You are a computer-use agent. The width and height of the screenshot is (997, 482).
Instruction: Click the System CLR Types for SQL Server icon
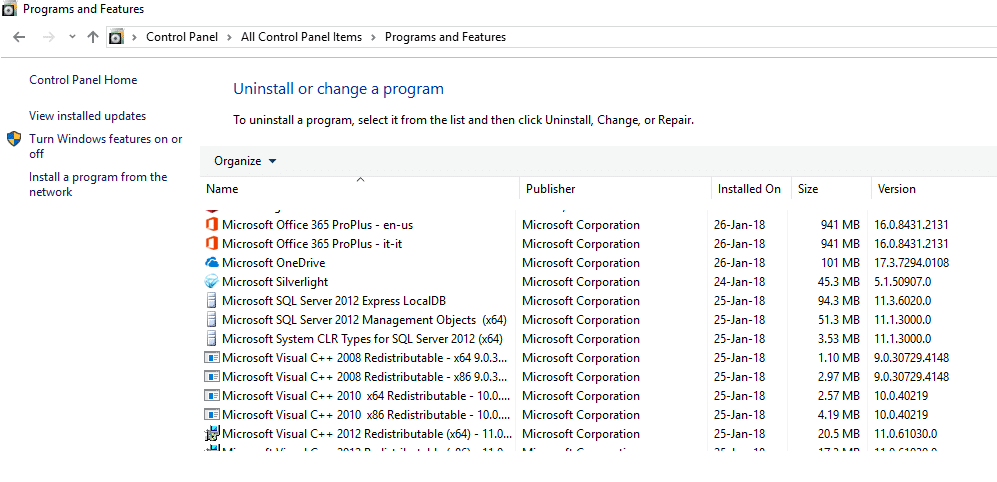[212, 339]
